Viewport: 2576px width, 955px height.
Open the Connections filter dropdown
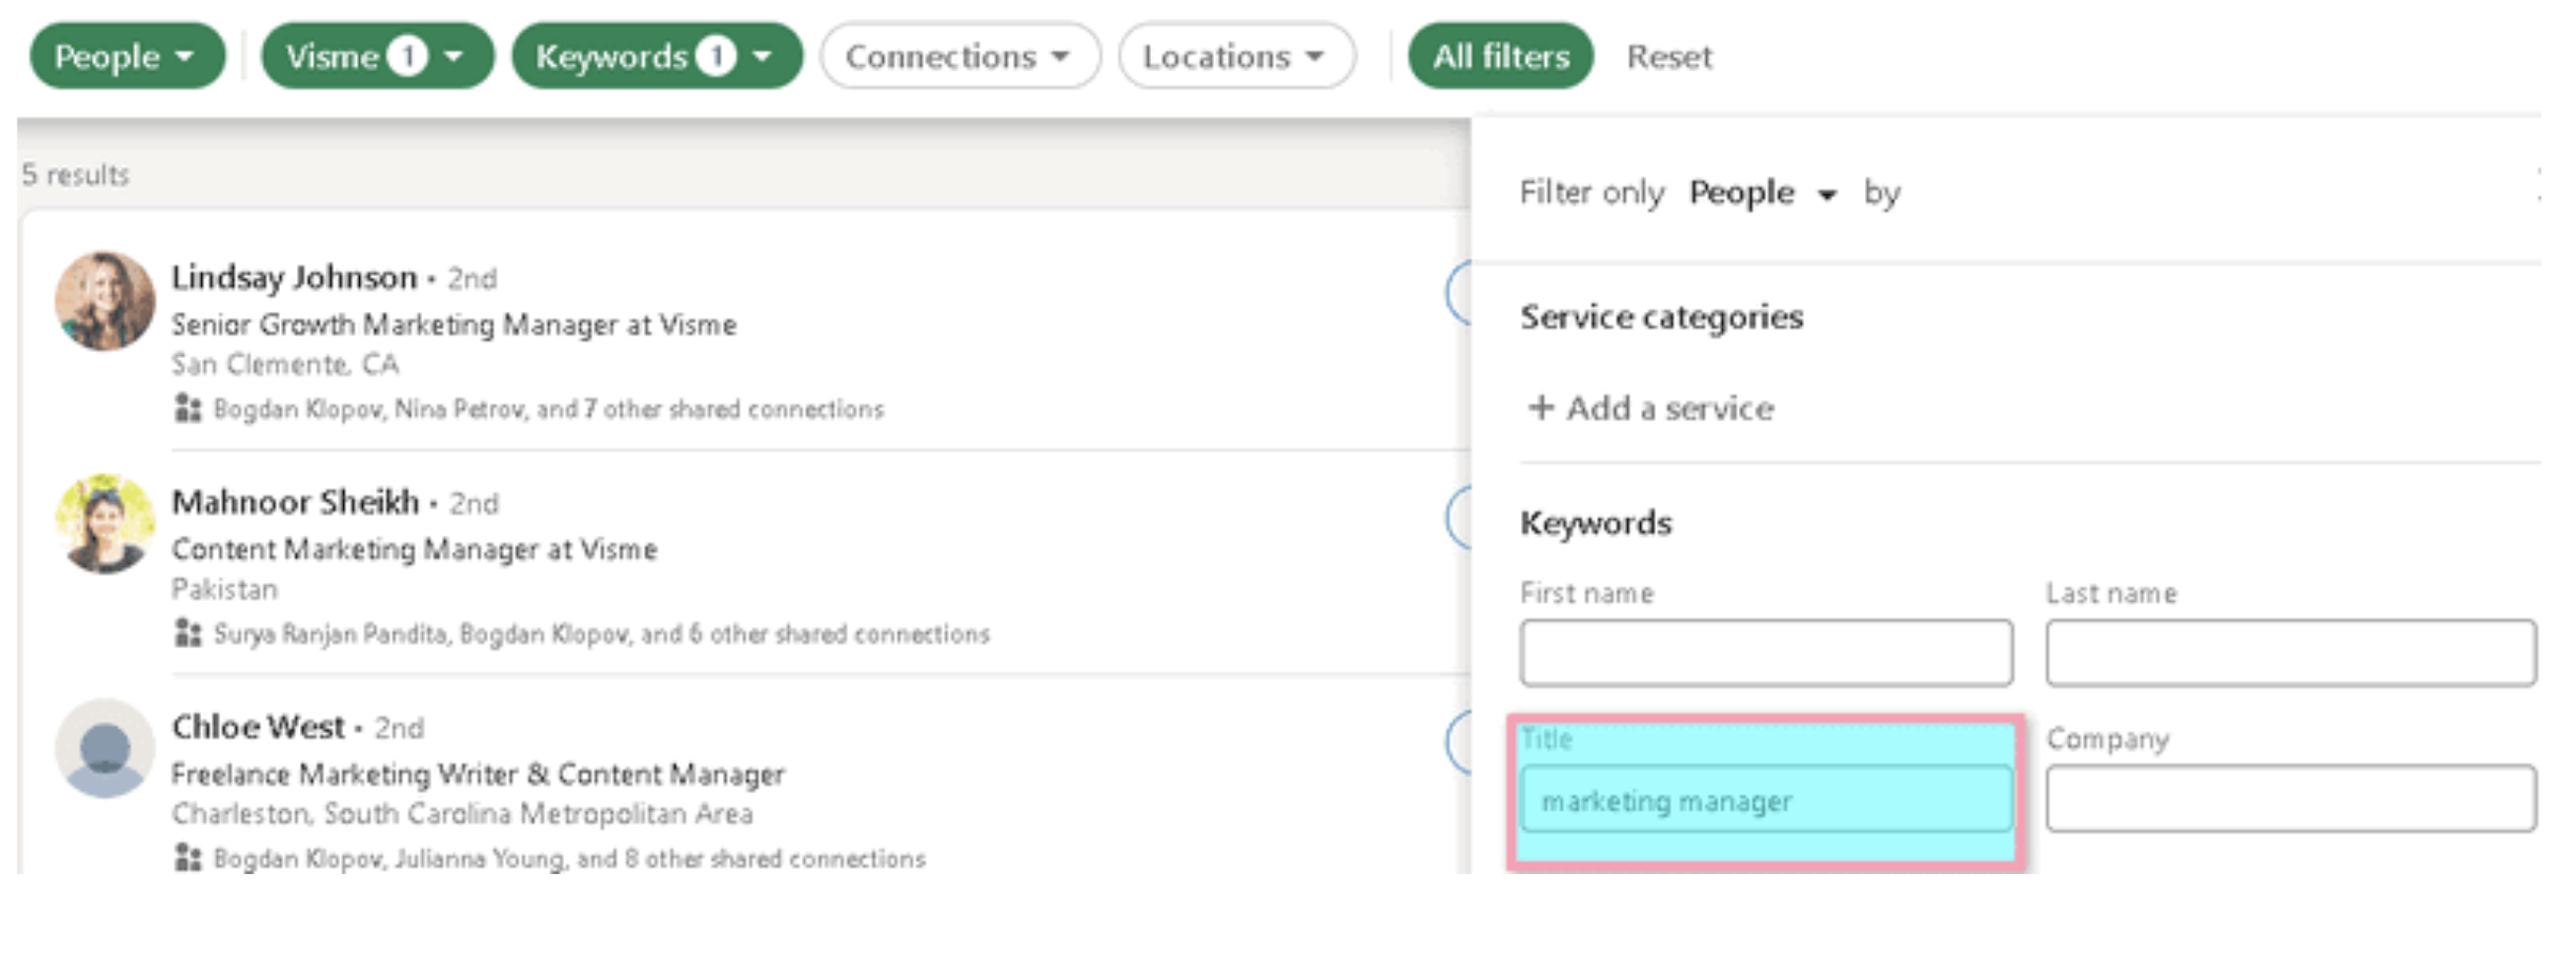(x=959, y=56)
